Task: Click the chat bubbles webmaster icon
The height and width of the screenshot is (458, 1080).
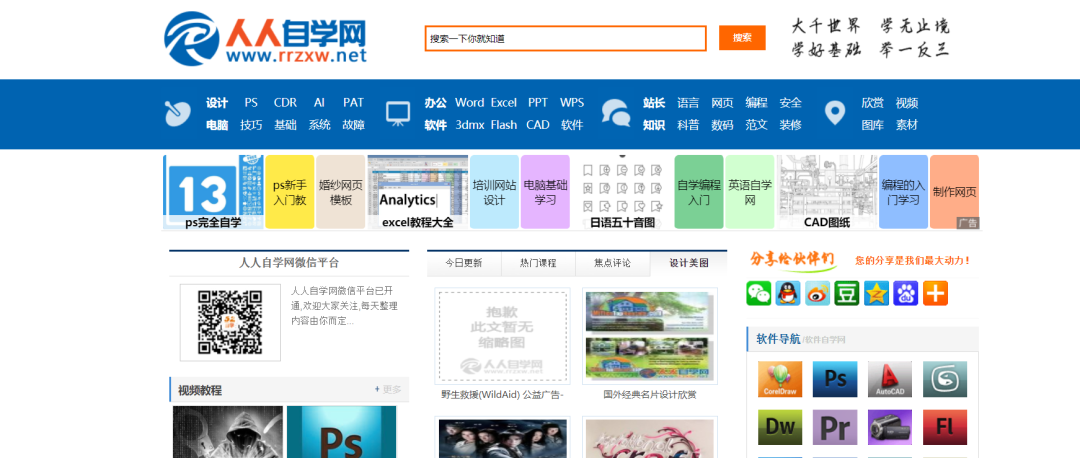Action: tap(616, 114)
